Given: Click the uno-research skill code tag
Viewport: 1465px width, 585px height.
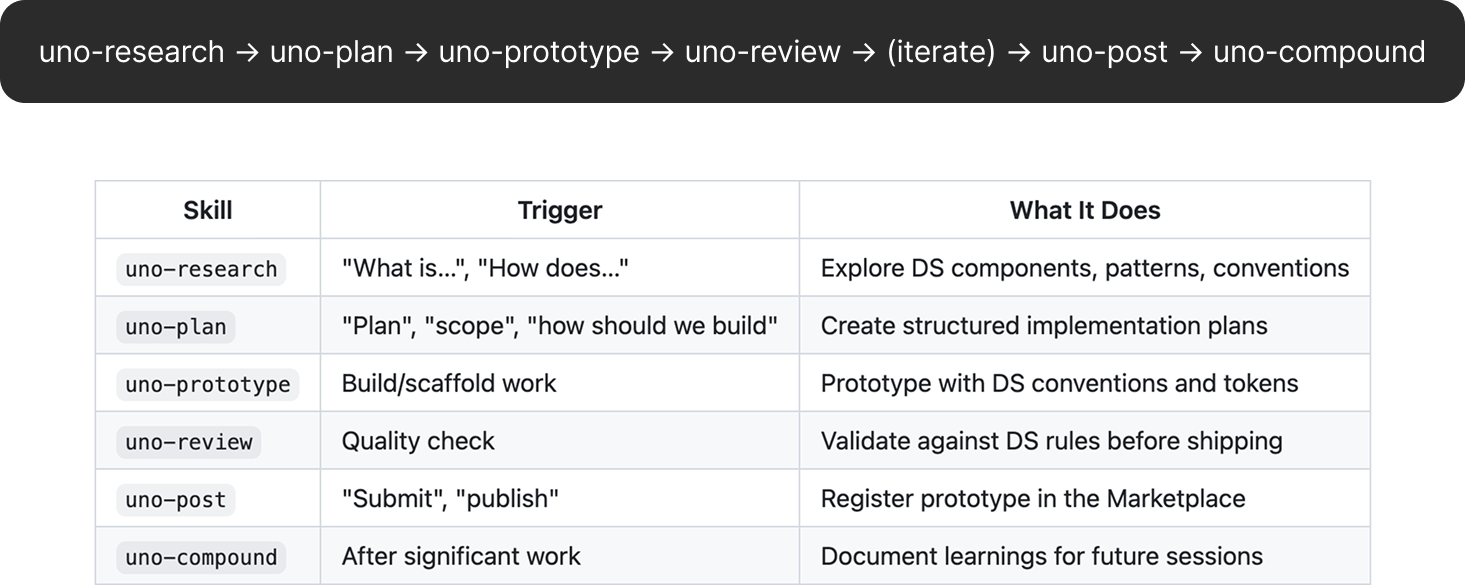Looking at the screenshot, I should point(201,269).
